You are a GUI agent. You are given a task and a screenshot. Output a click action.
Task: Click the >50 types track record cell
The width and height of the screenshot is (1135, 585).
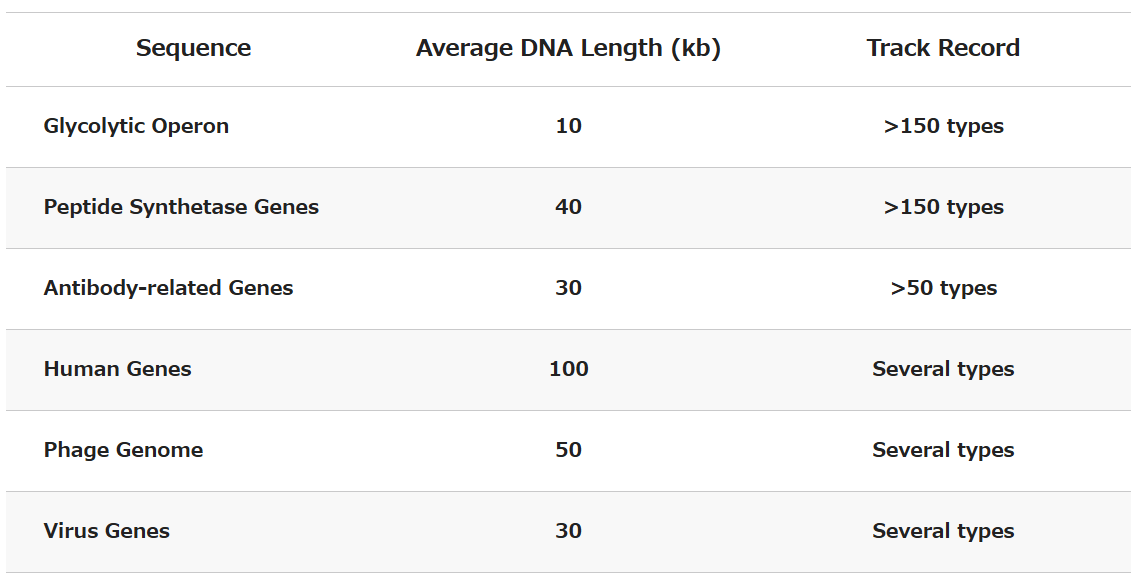click(943, 288)
